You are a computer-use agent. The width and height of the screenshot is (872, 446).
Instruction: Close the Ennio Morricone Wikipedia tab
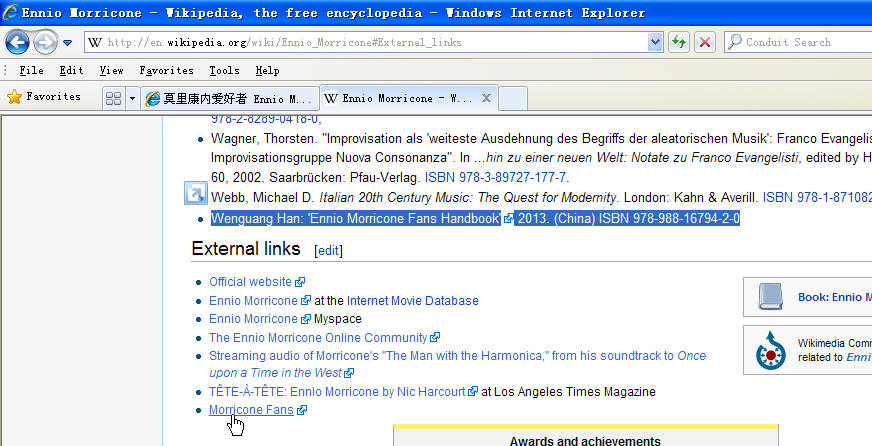click(x=486, y=98)
